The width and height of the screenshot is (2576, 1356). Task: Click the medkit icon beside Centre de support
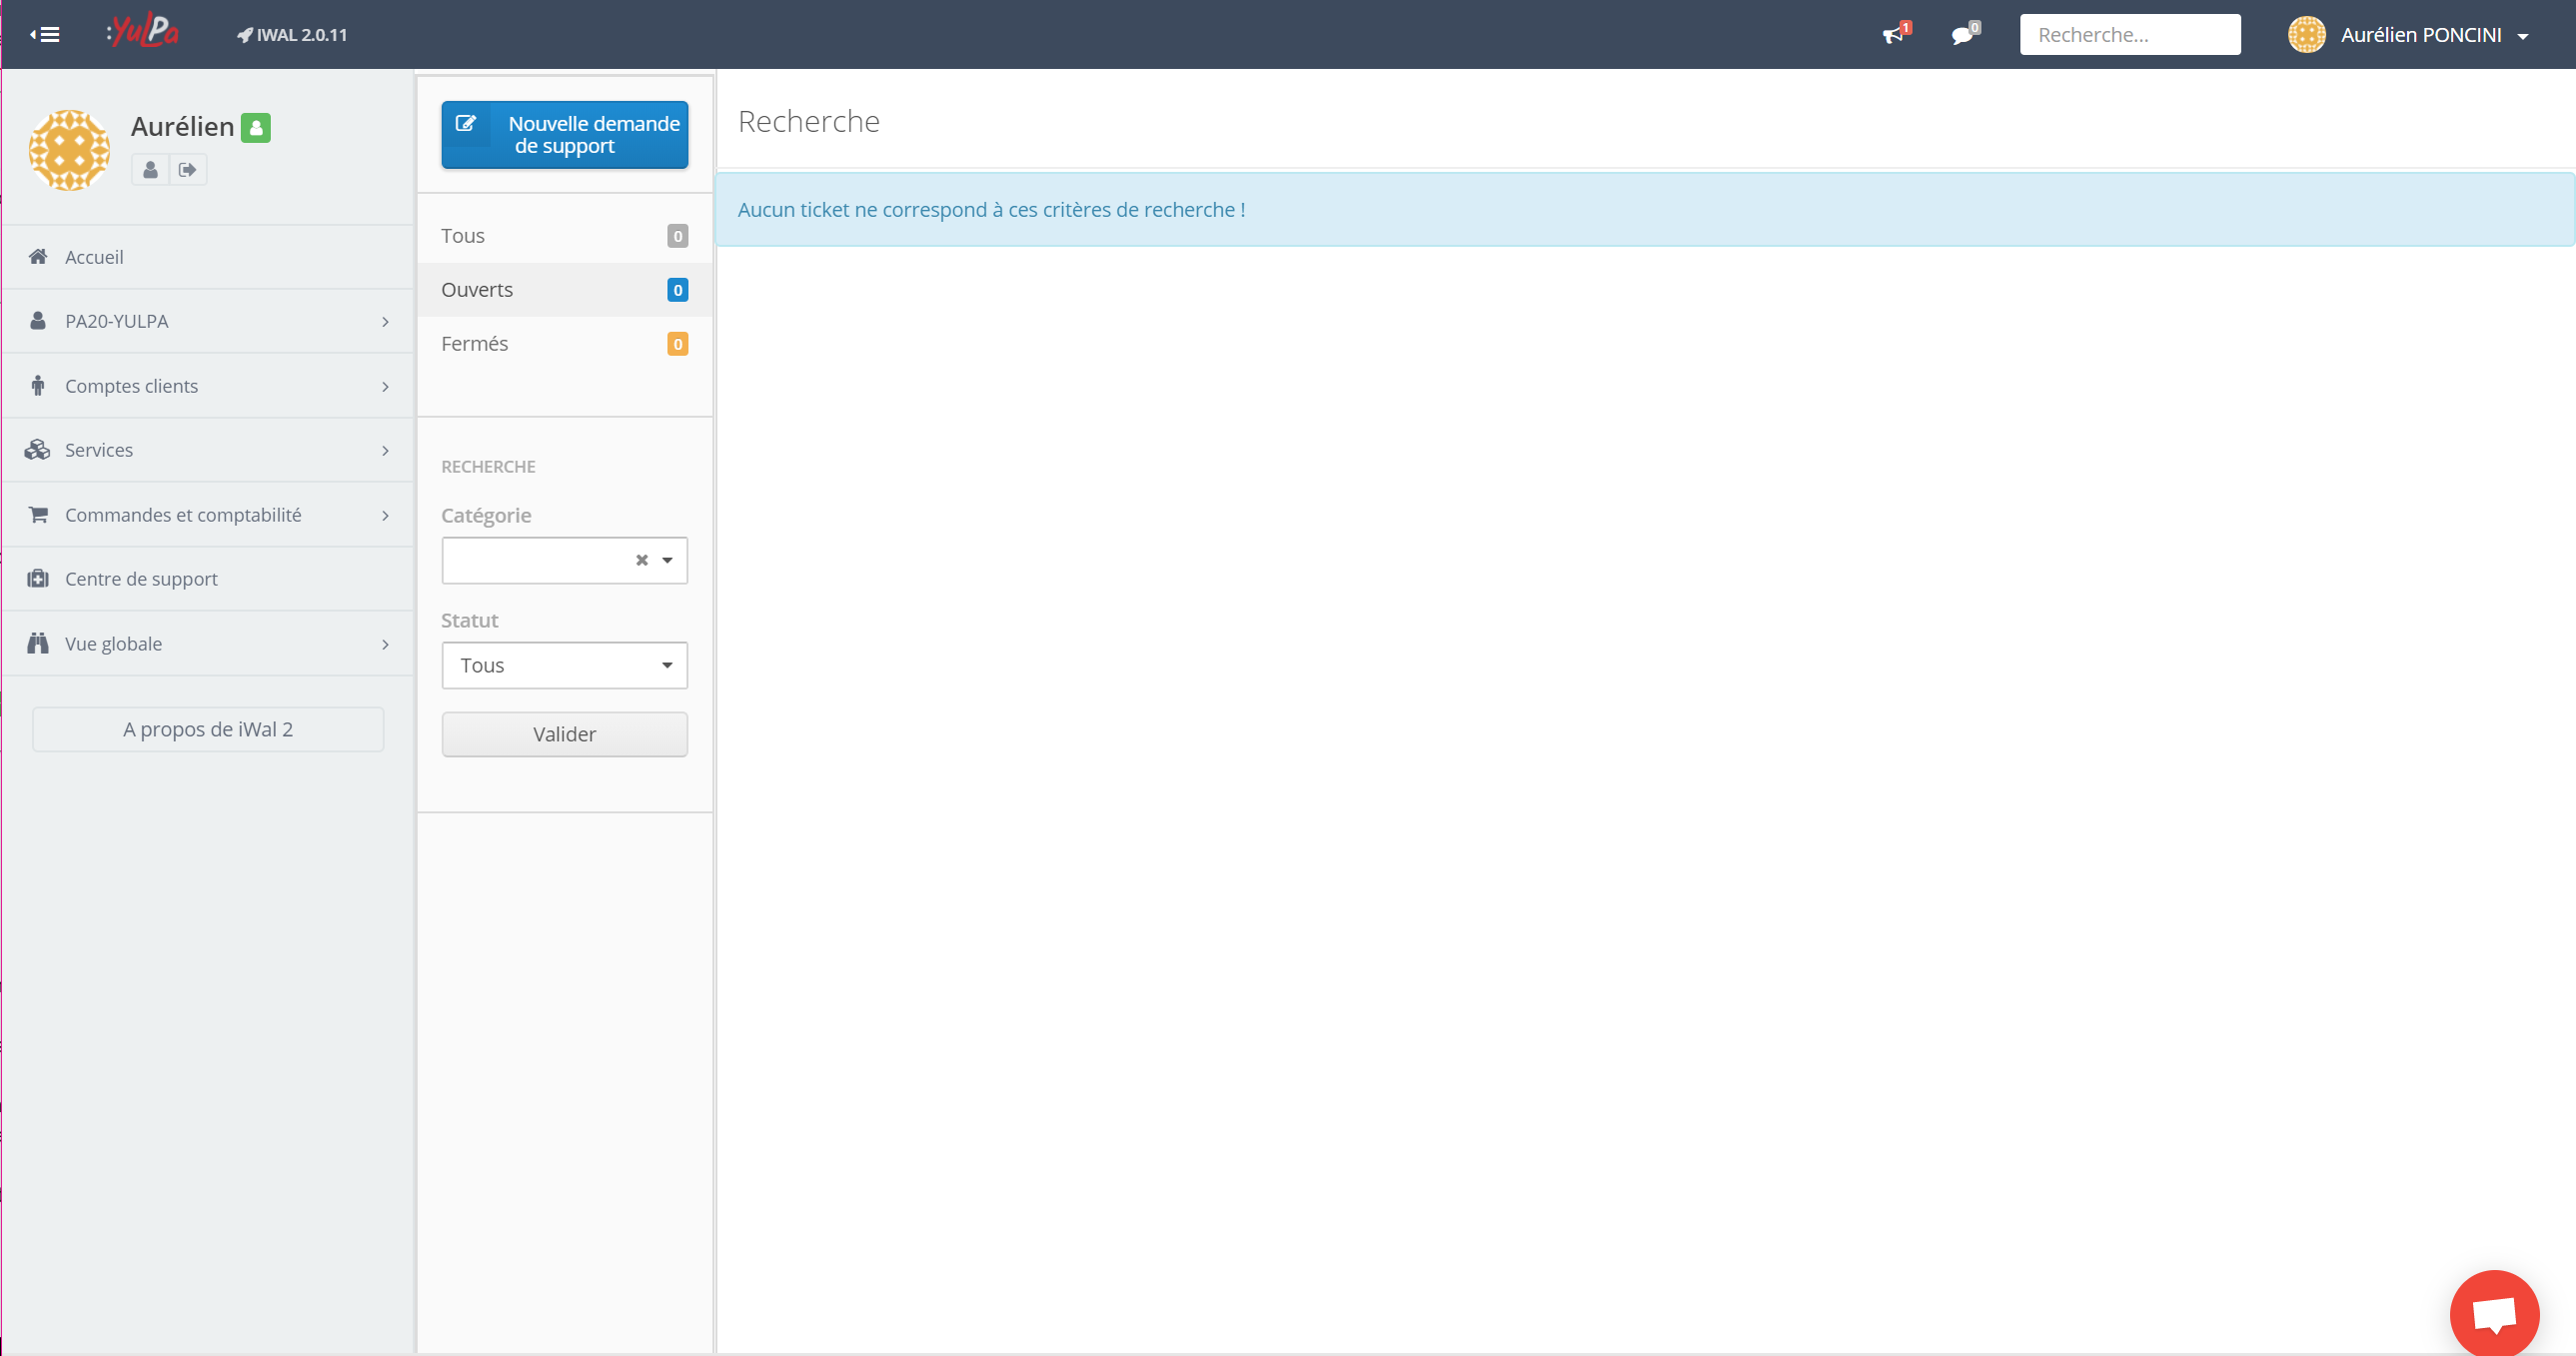38,578
